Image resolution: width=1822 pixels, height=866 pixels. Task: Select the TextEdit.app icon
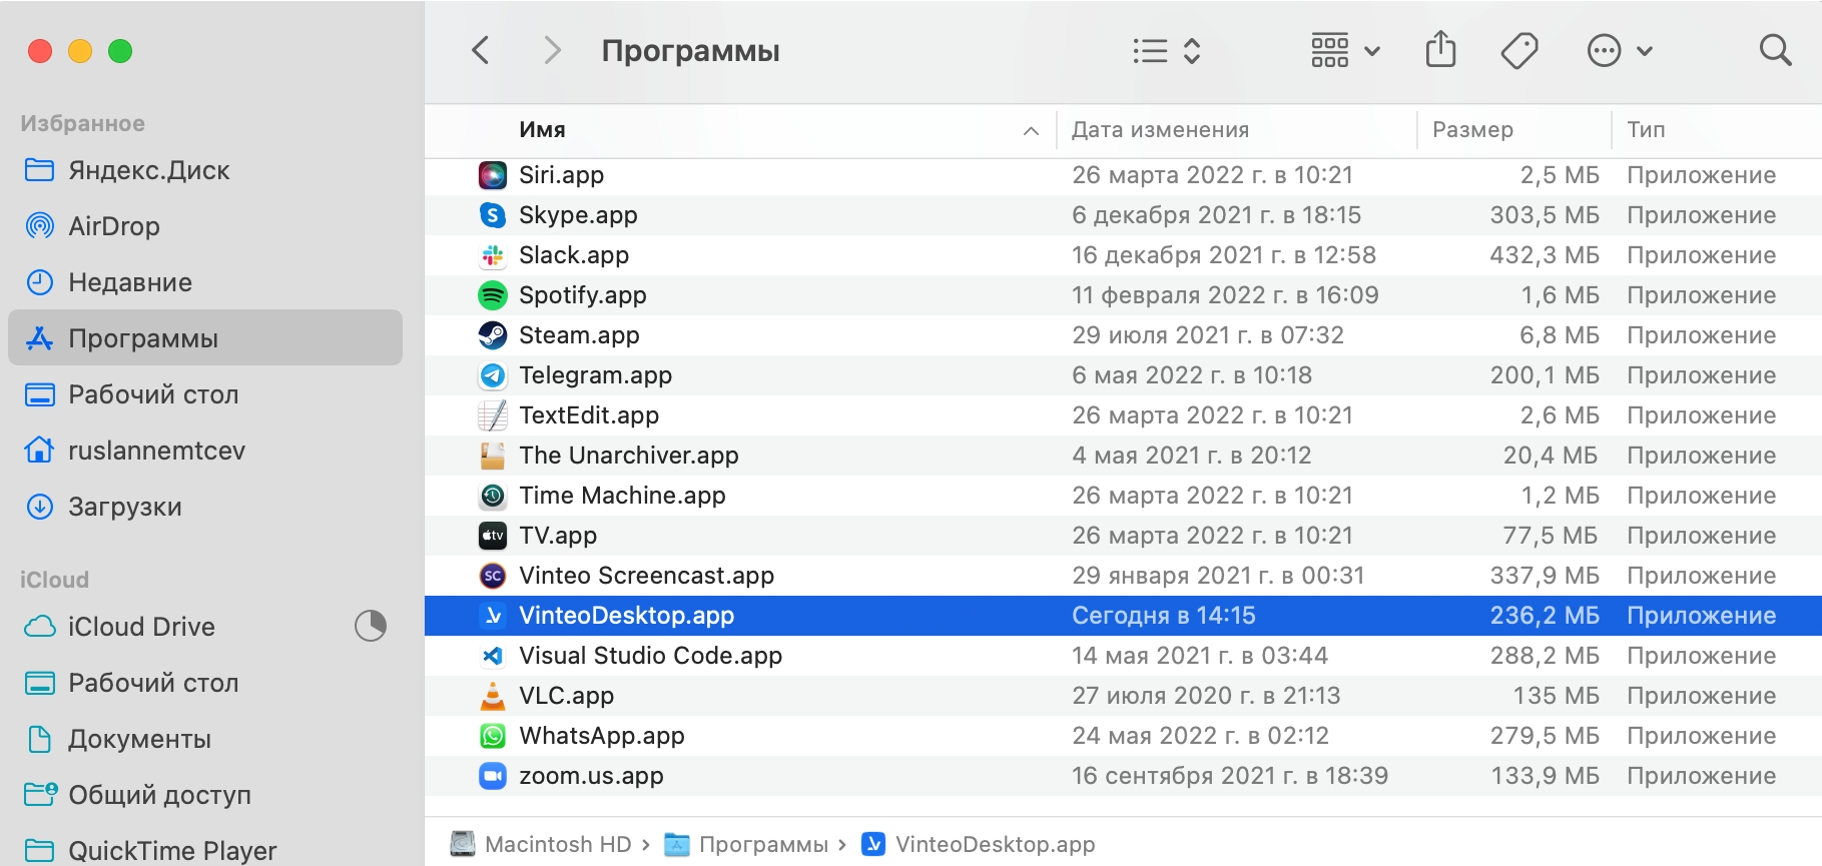pos(493,415)
